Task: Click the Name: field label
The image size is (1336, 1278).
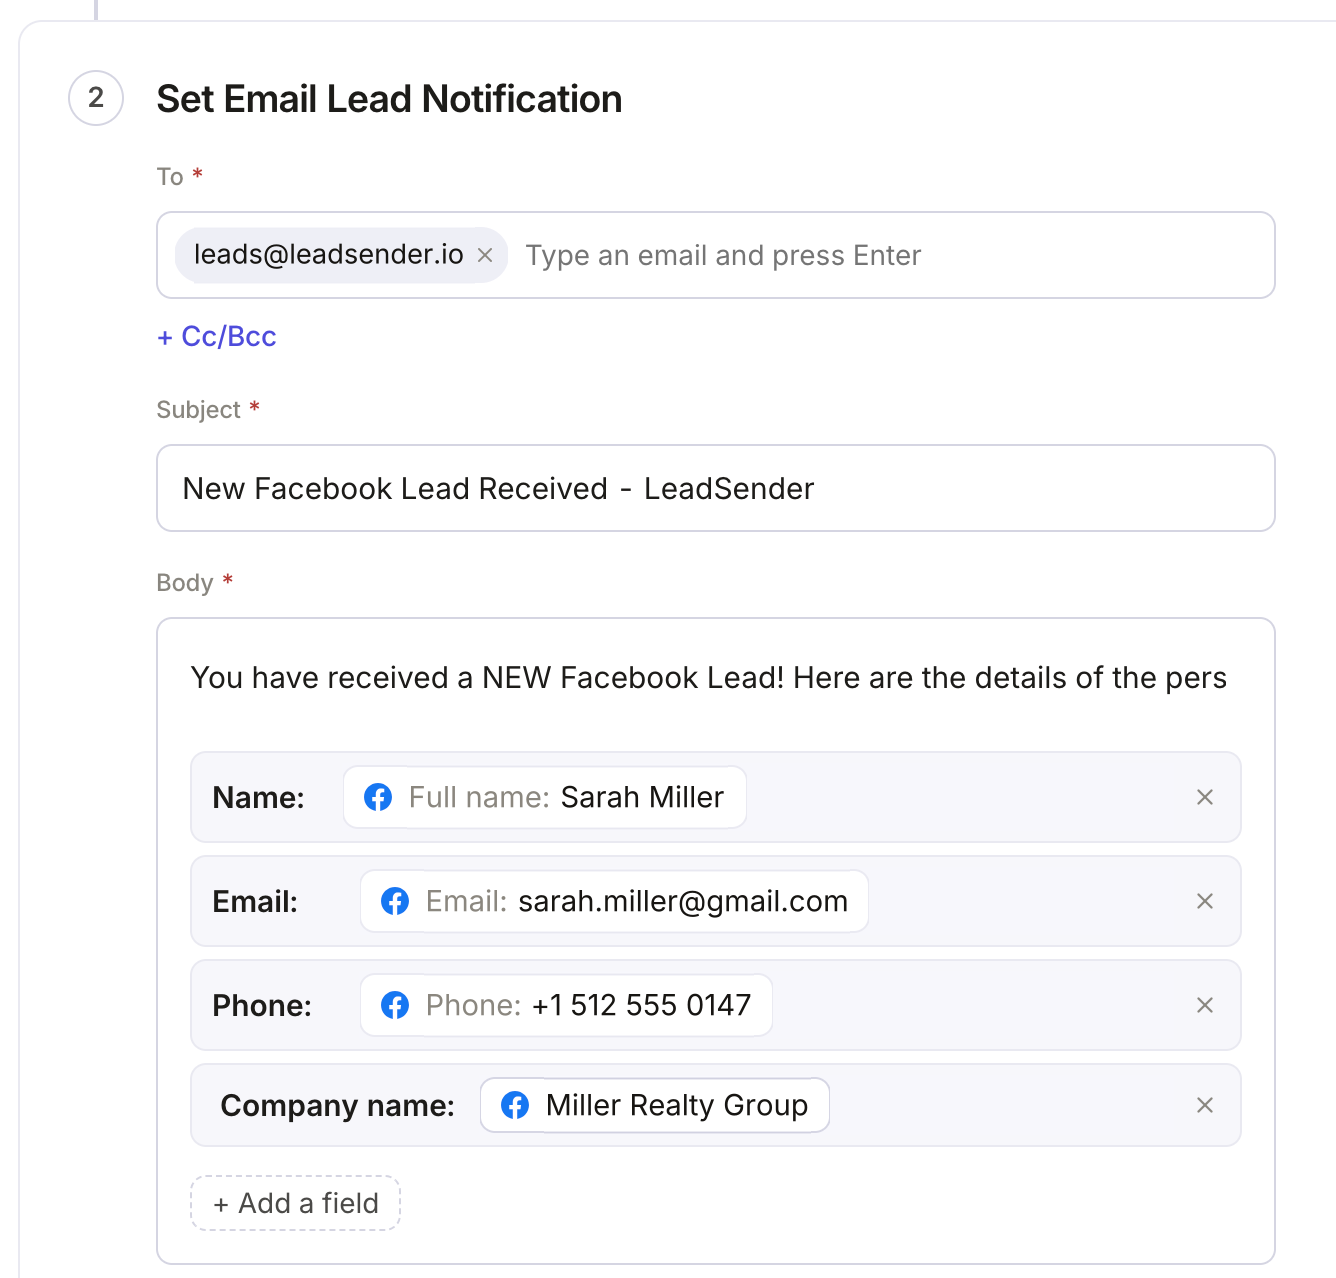Action: pyautogui.click(x=259, y=797)
